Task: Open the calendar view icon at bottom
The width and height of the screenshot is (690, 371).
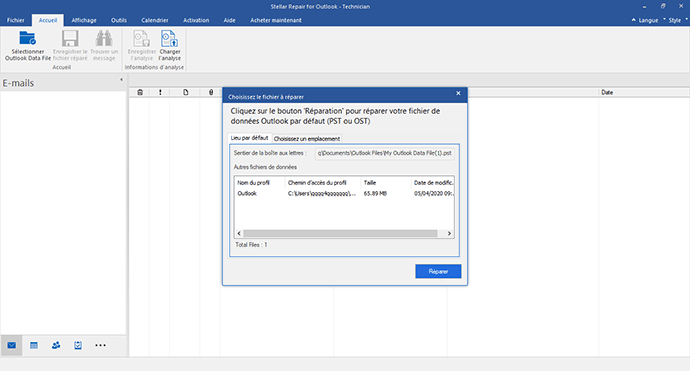Action: pos(34,345)
